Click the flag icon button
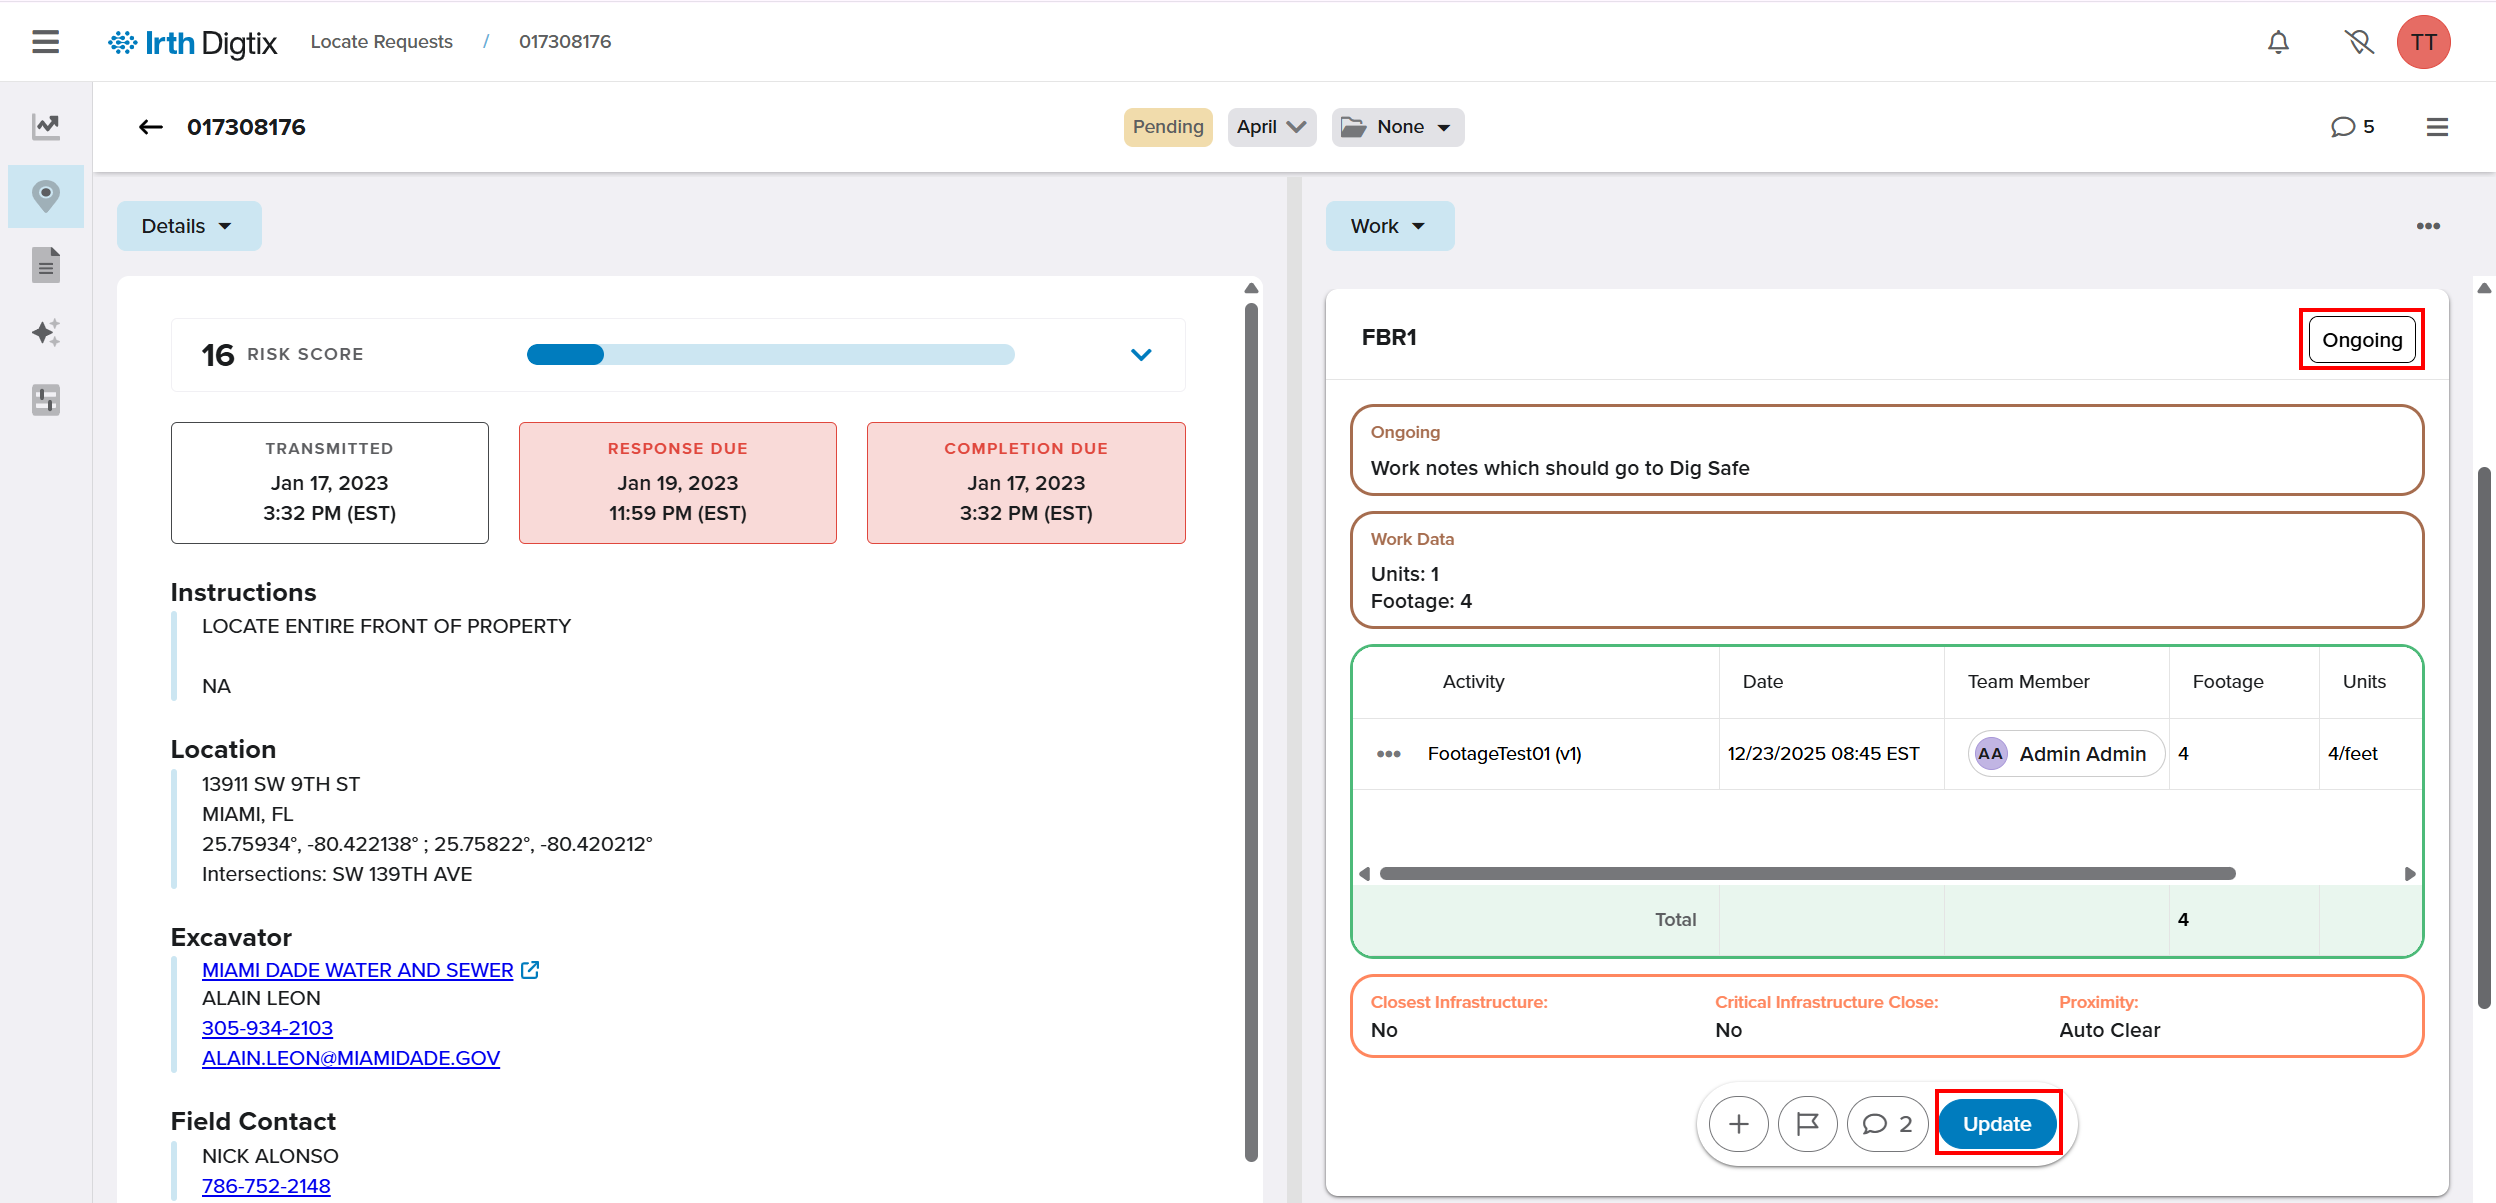This screenshot has width=2496, height=1203. click(1807, 1124)
